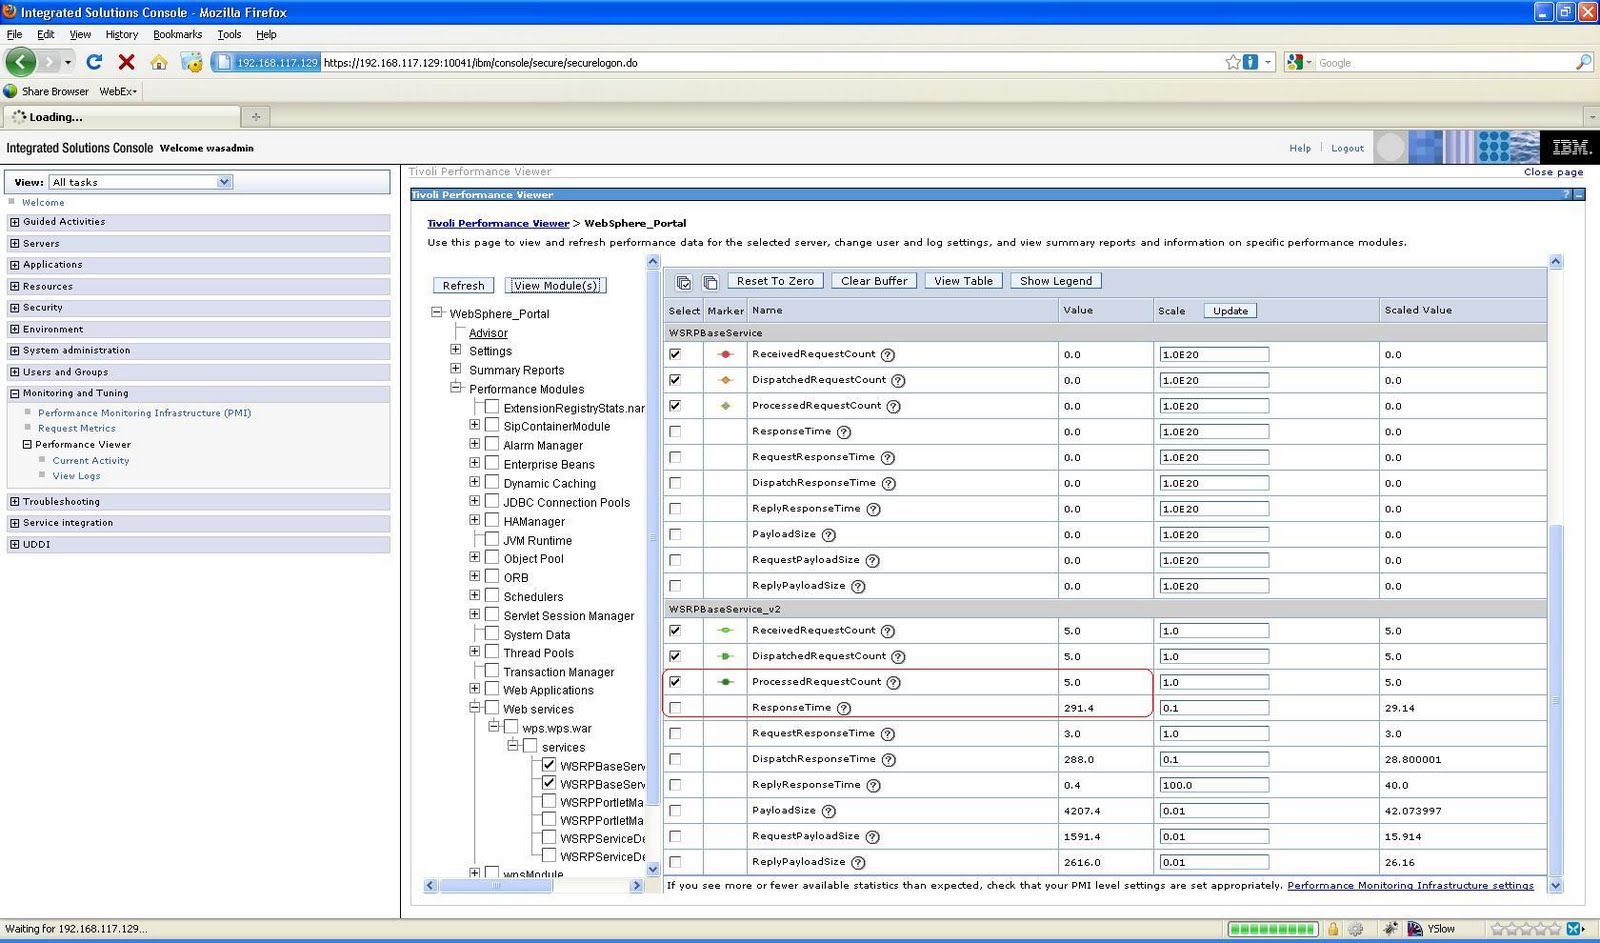Open the View All tasks dropdown
The image size is (1600, 943).
click(140, 182)
